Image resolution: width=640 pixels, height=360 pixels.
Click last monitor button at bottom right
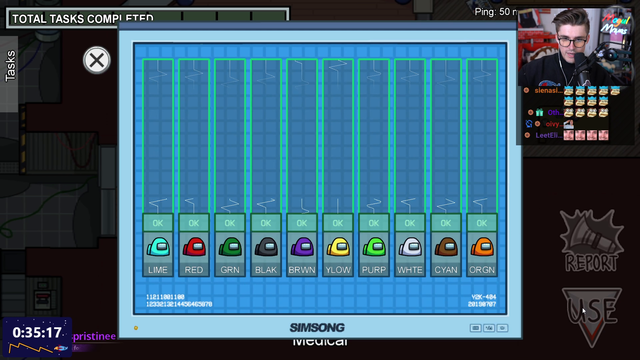point(502,328)
